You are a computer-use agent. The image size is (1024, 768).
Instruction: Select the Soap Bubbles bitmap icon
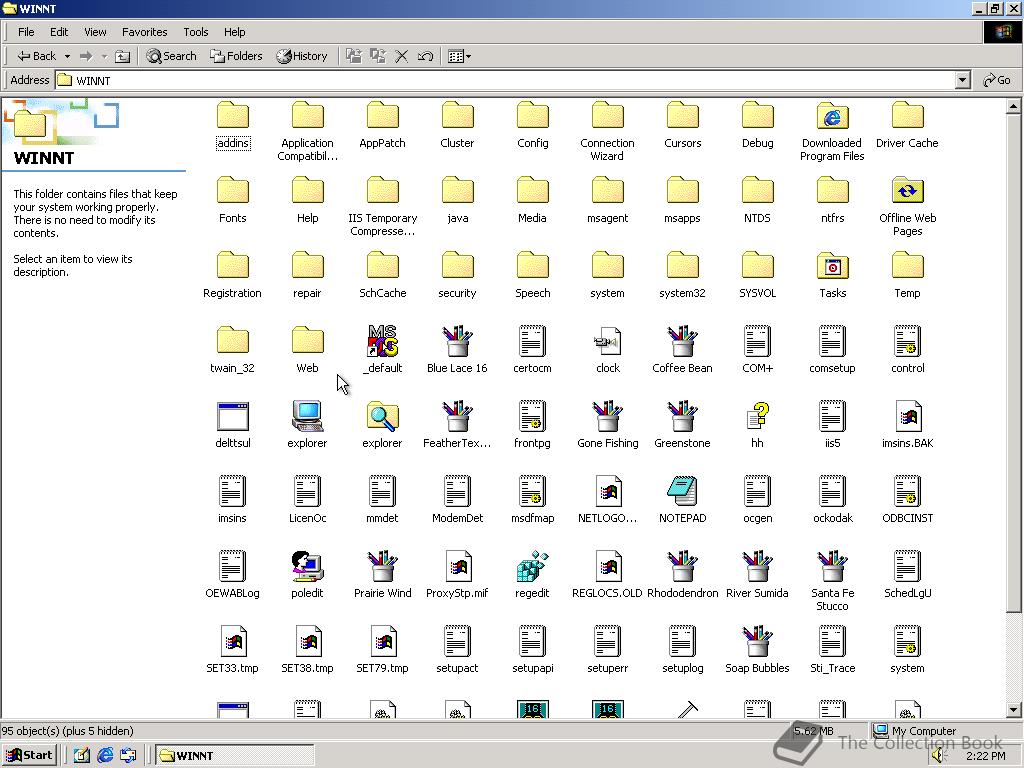758,641
